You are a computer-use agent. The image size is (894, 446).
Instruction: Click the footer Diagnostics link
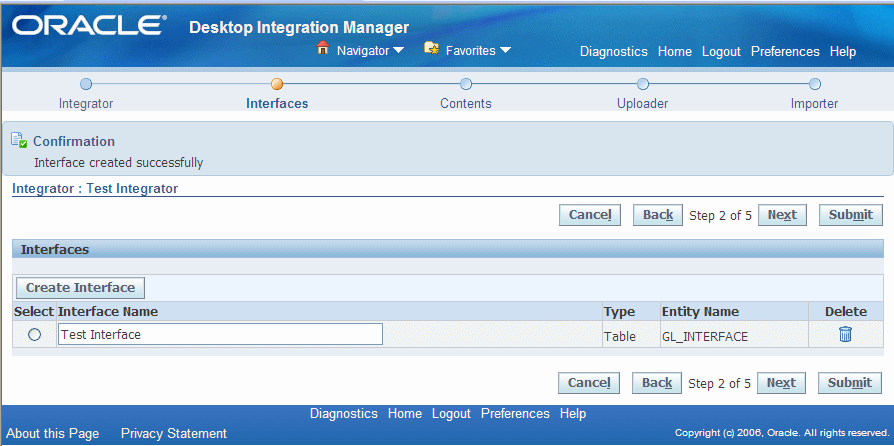tap(344, 413)
